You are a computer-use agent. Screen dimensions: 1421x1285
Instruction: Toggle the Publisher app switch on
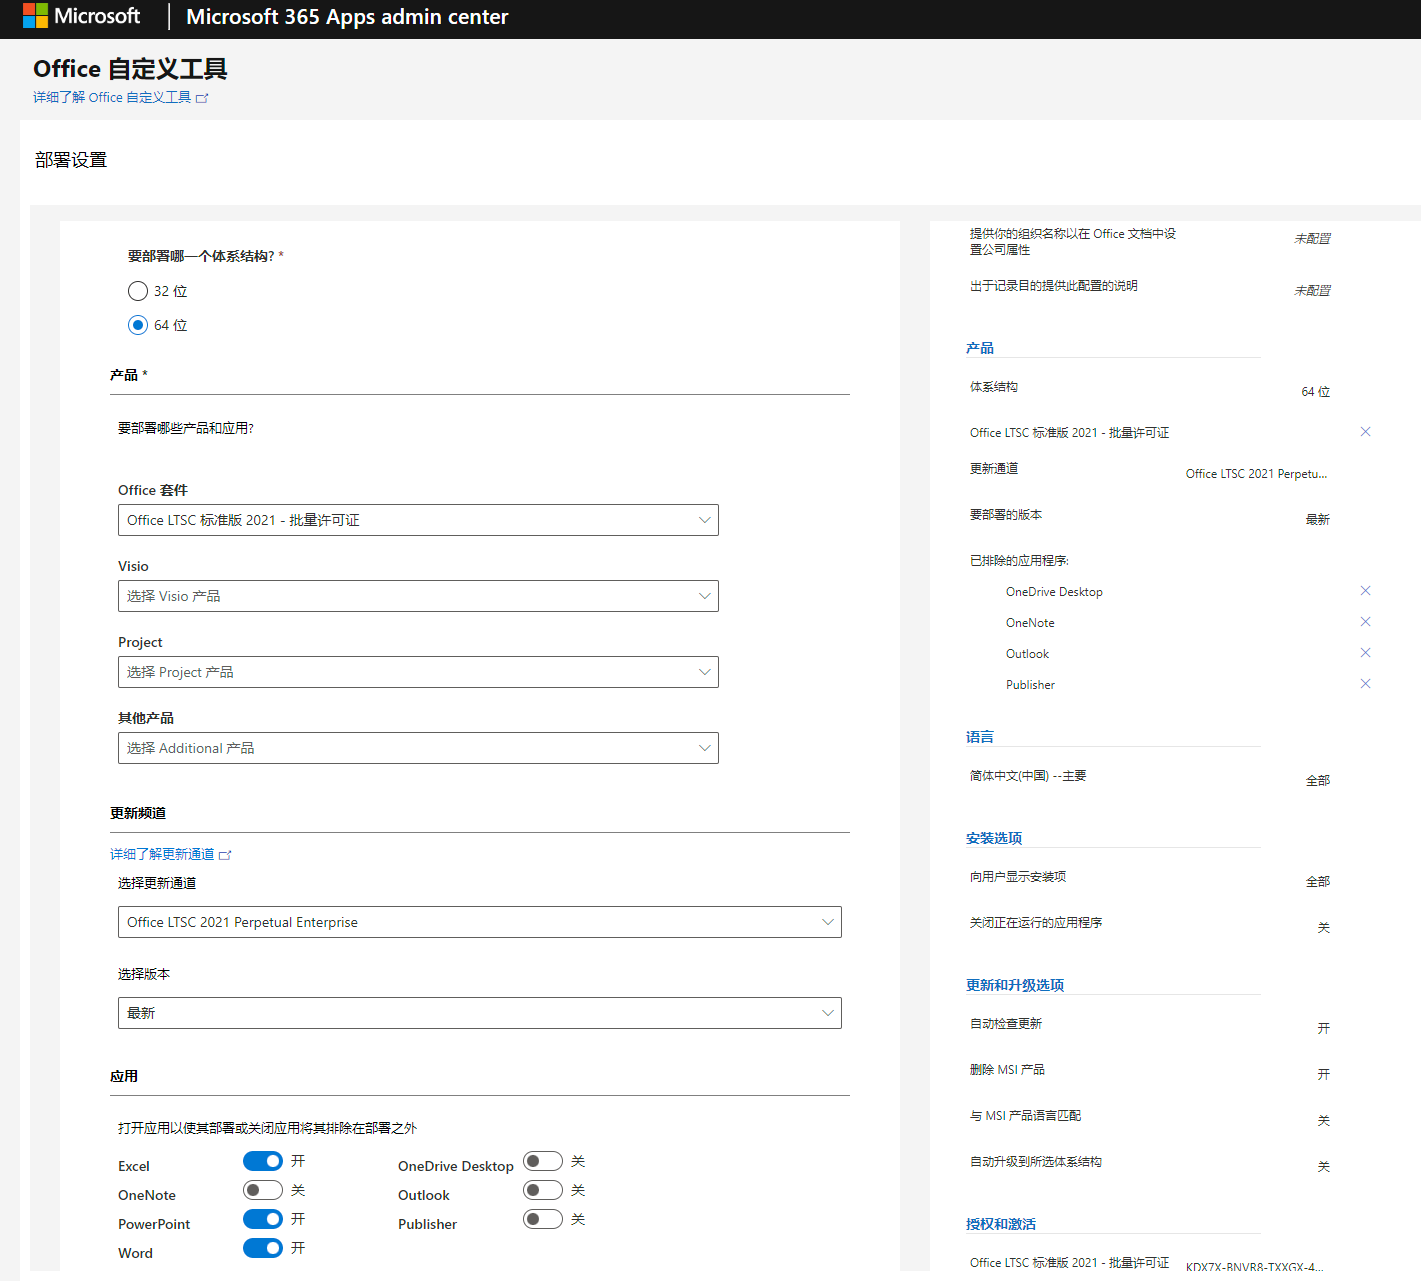point(543,1219)
